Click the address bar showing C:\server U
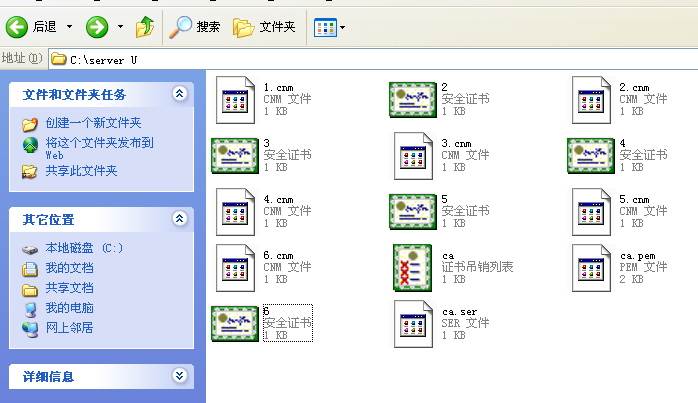This screenshot has width=698, height=403. (373, 59)
